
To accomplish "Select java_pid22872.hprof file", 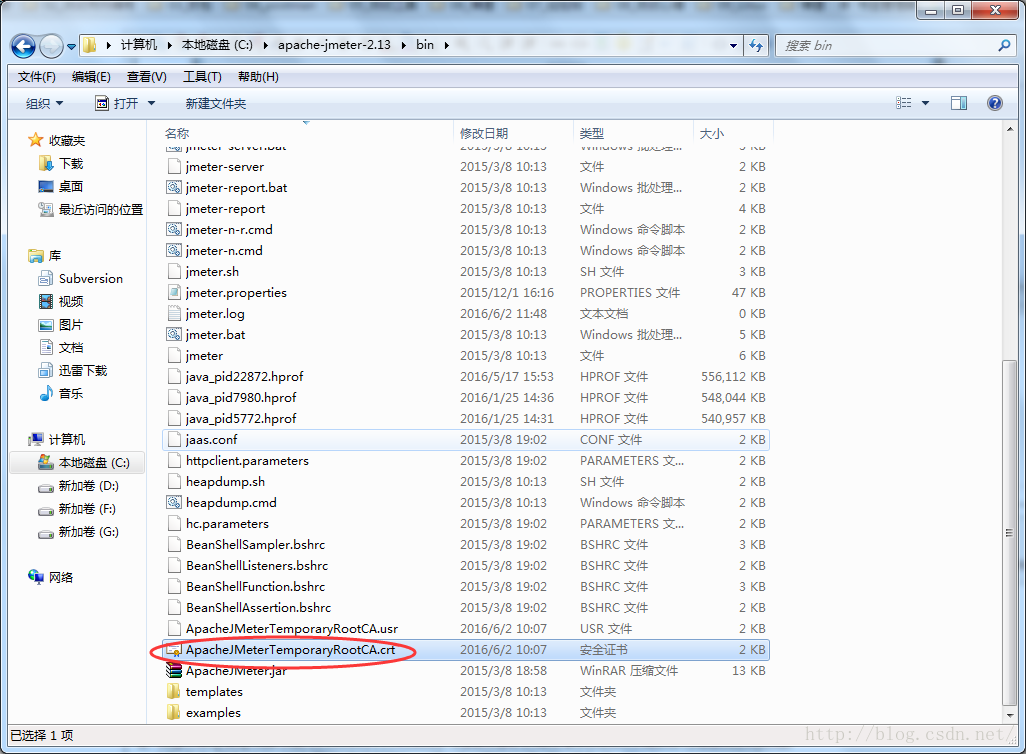I will [245, 376].
